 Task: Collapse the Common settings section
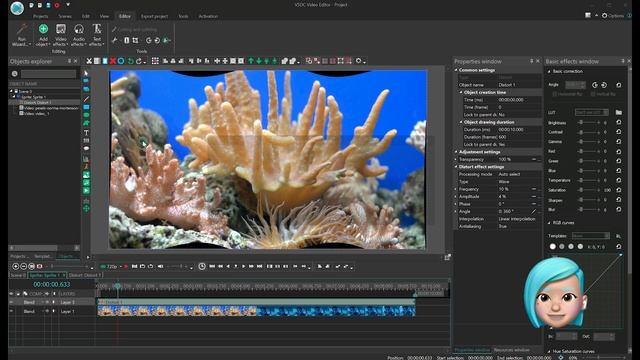point(456,70)
